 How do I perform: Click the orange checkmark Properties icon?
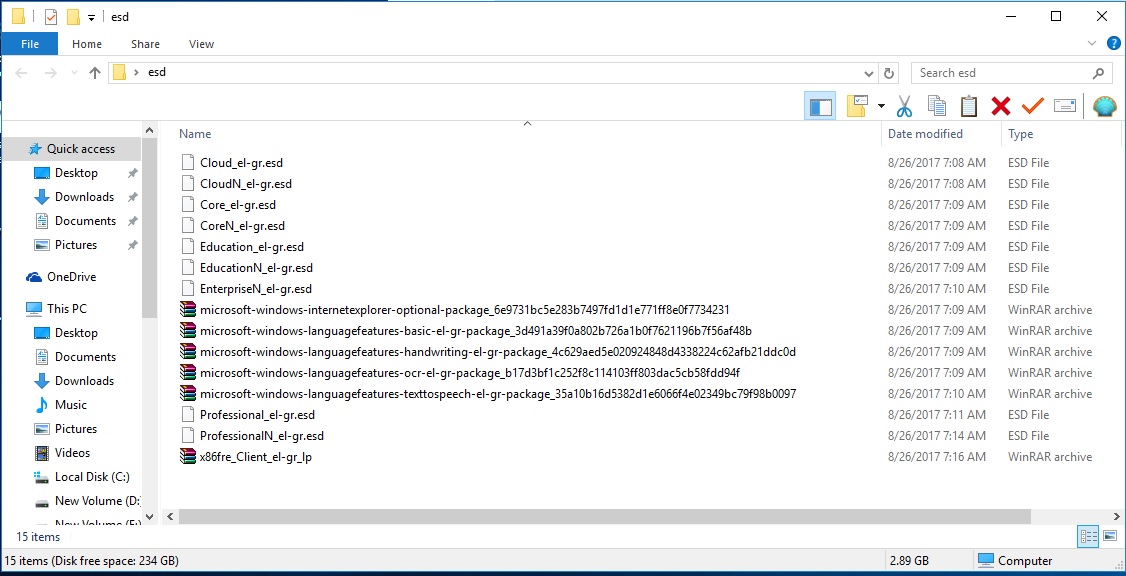click(1033, 106)
